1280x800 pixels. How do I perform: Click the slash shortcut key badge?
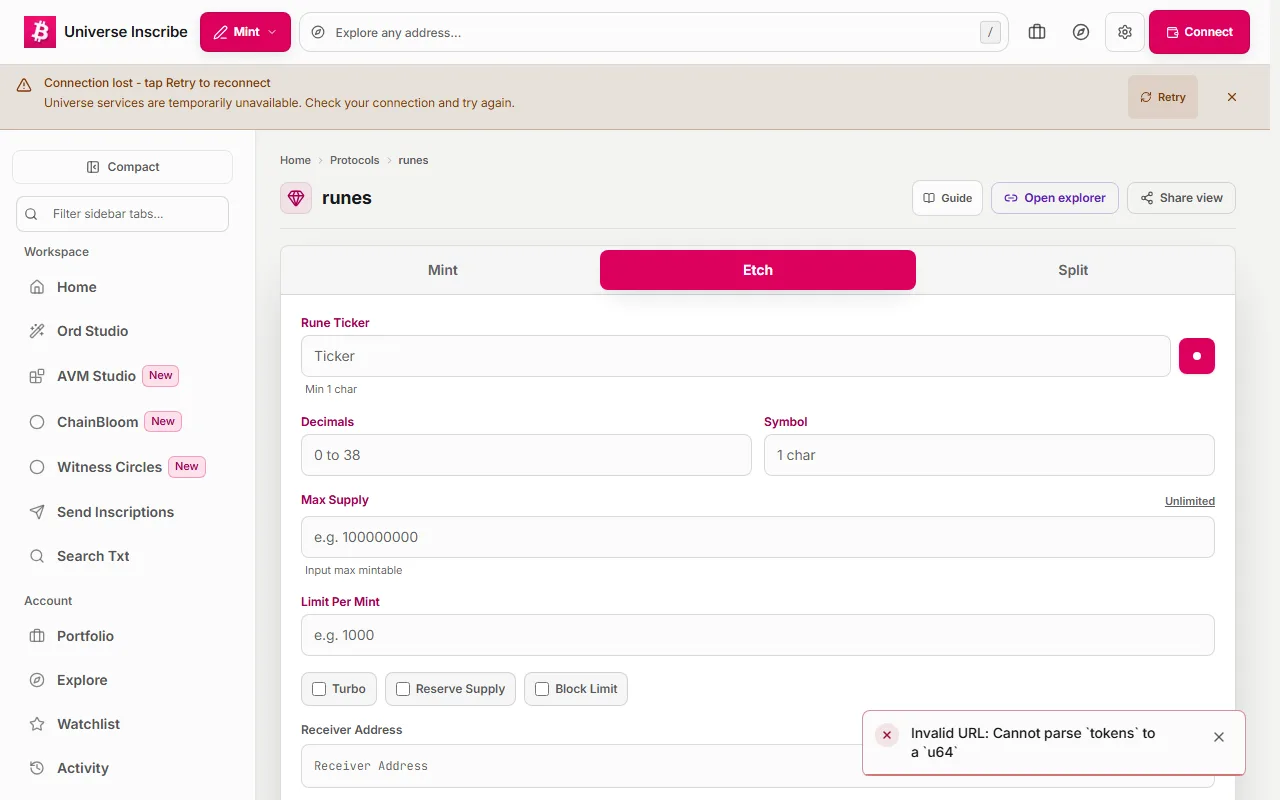990,32
